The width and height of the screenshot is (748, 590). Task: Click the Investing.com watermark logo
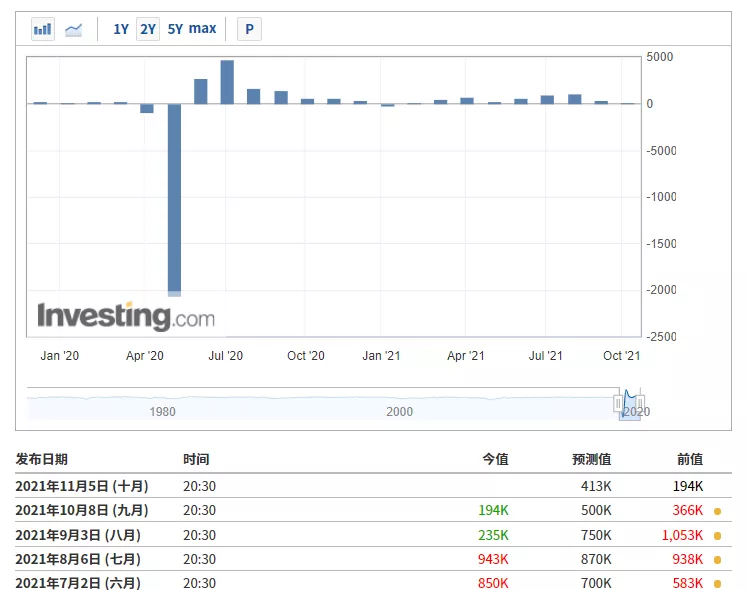(126, 316)
